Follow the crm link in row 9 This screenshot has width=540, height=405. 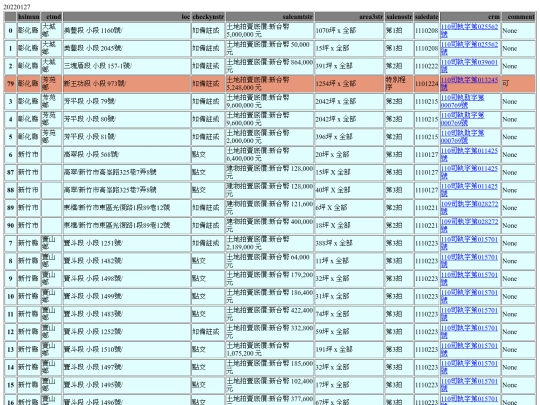click(x=469, y=278)
